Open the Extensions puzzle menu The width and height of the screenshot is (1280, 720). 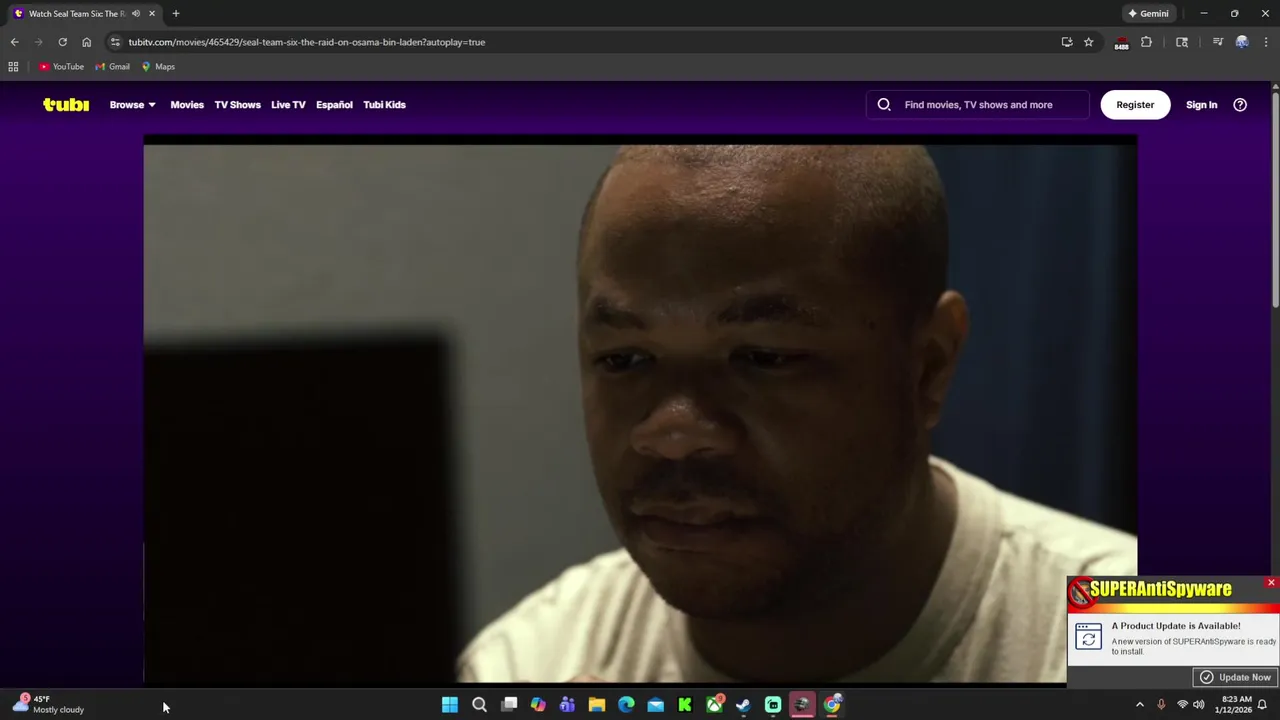1146,42
